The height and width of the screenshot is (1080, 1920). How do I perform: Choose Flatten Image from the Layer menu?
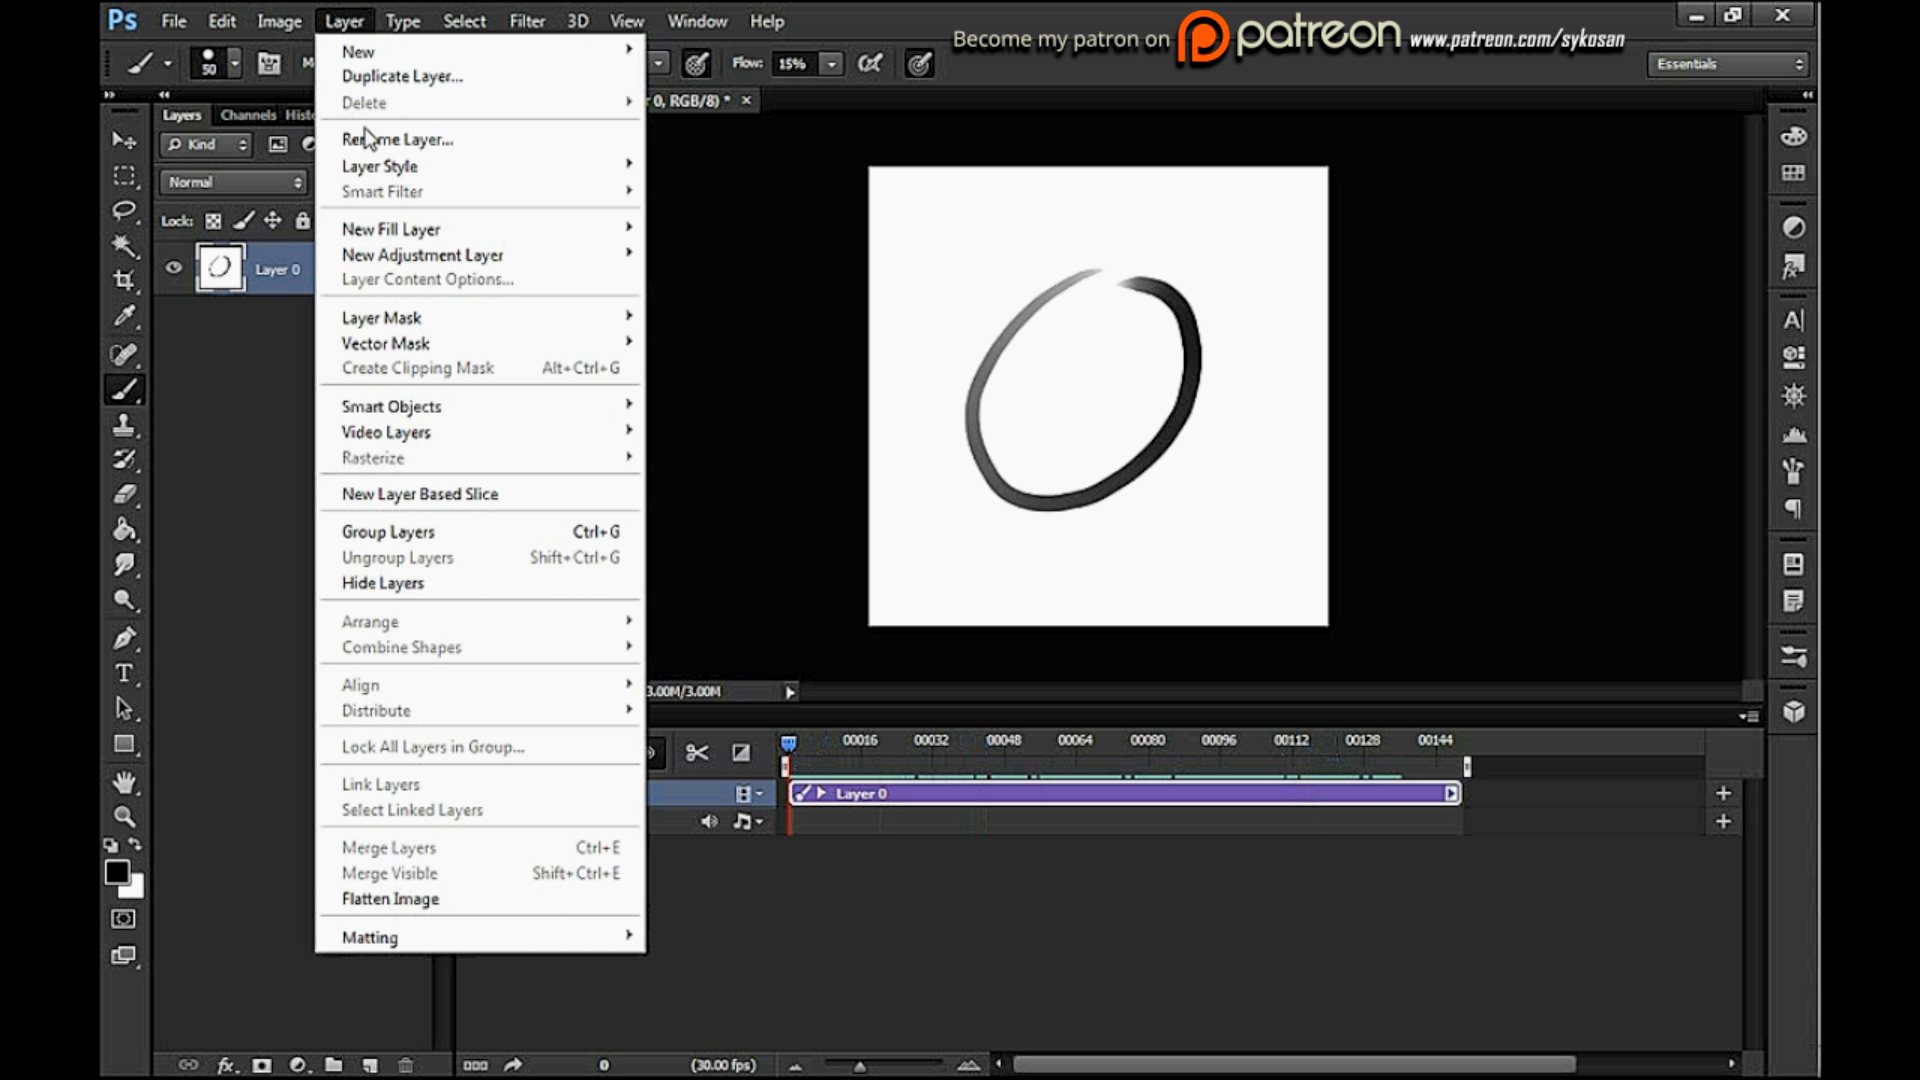pos(389,899)
